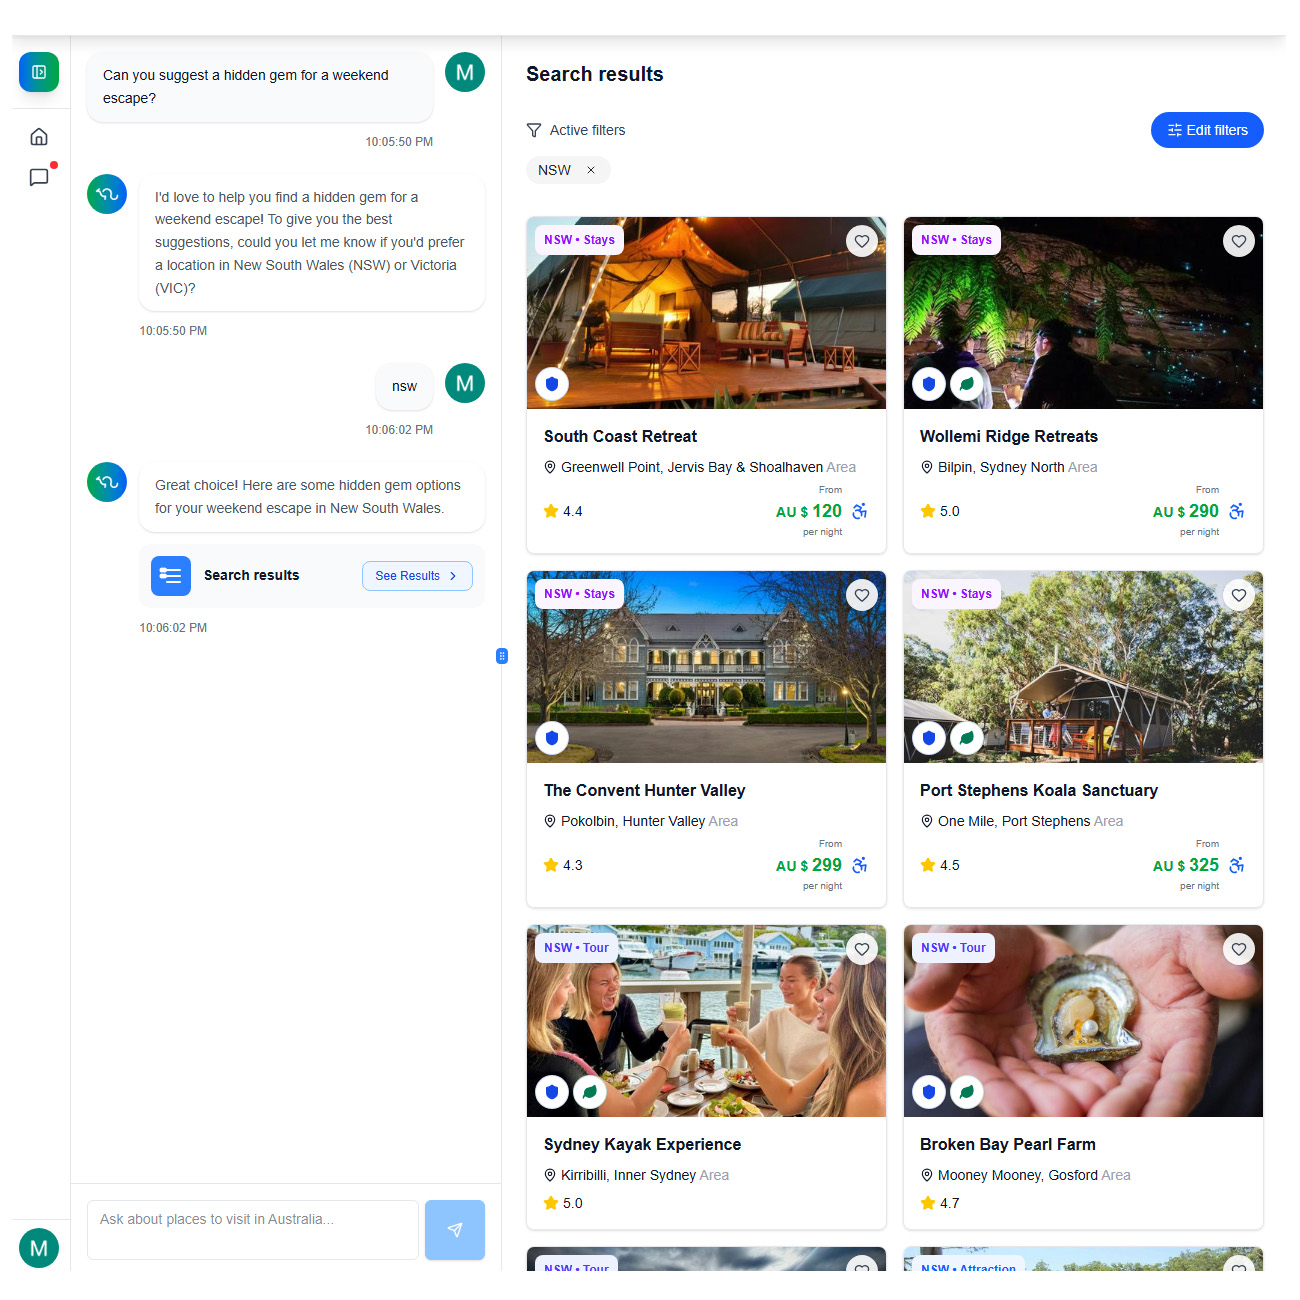
Task: Click location Kirribilli, Inner Sydney Area
Action: click(x=636, y=1175)
